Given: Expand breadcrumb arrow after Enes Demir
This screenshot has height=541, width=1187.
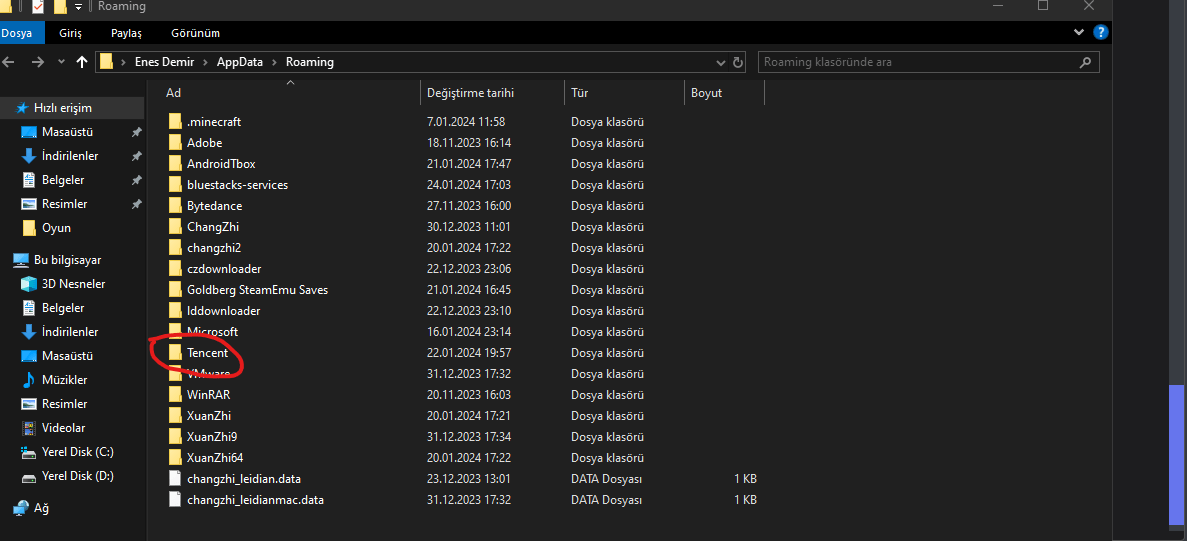Looking at the screenshot, I should 206,62.
